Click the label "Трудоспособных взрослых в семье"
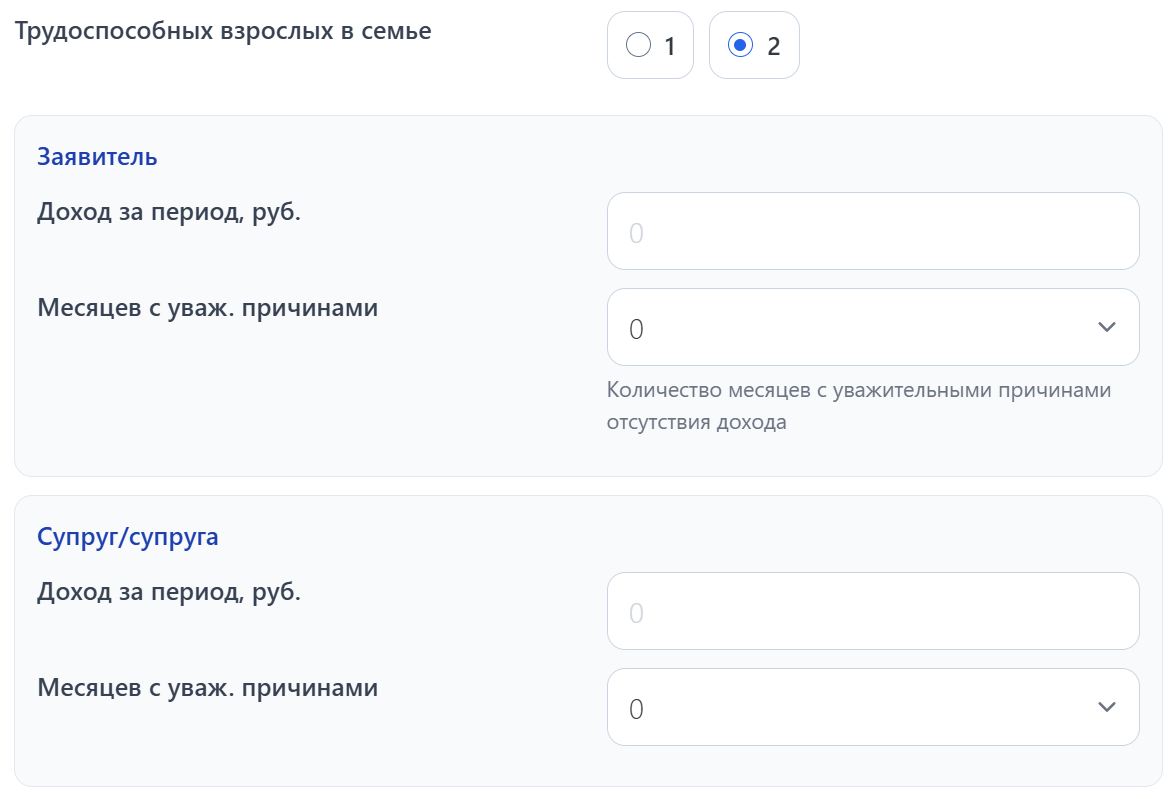 click(224, 31)
